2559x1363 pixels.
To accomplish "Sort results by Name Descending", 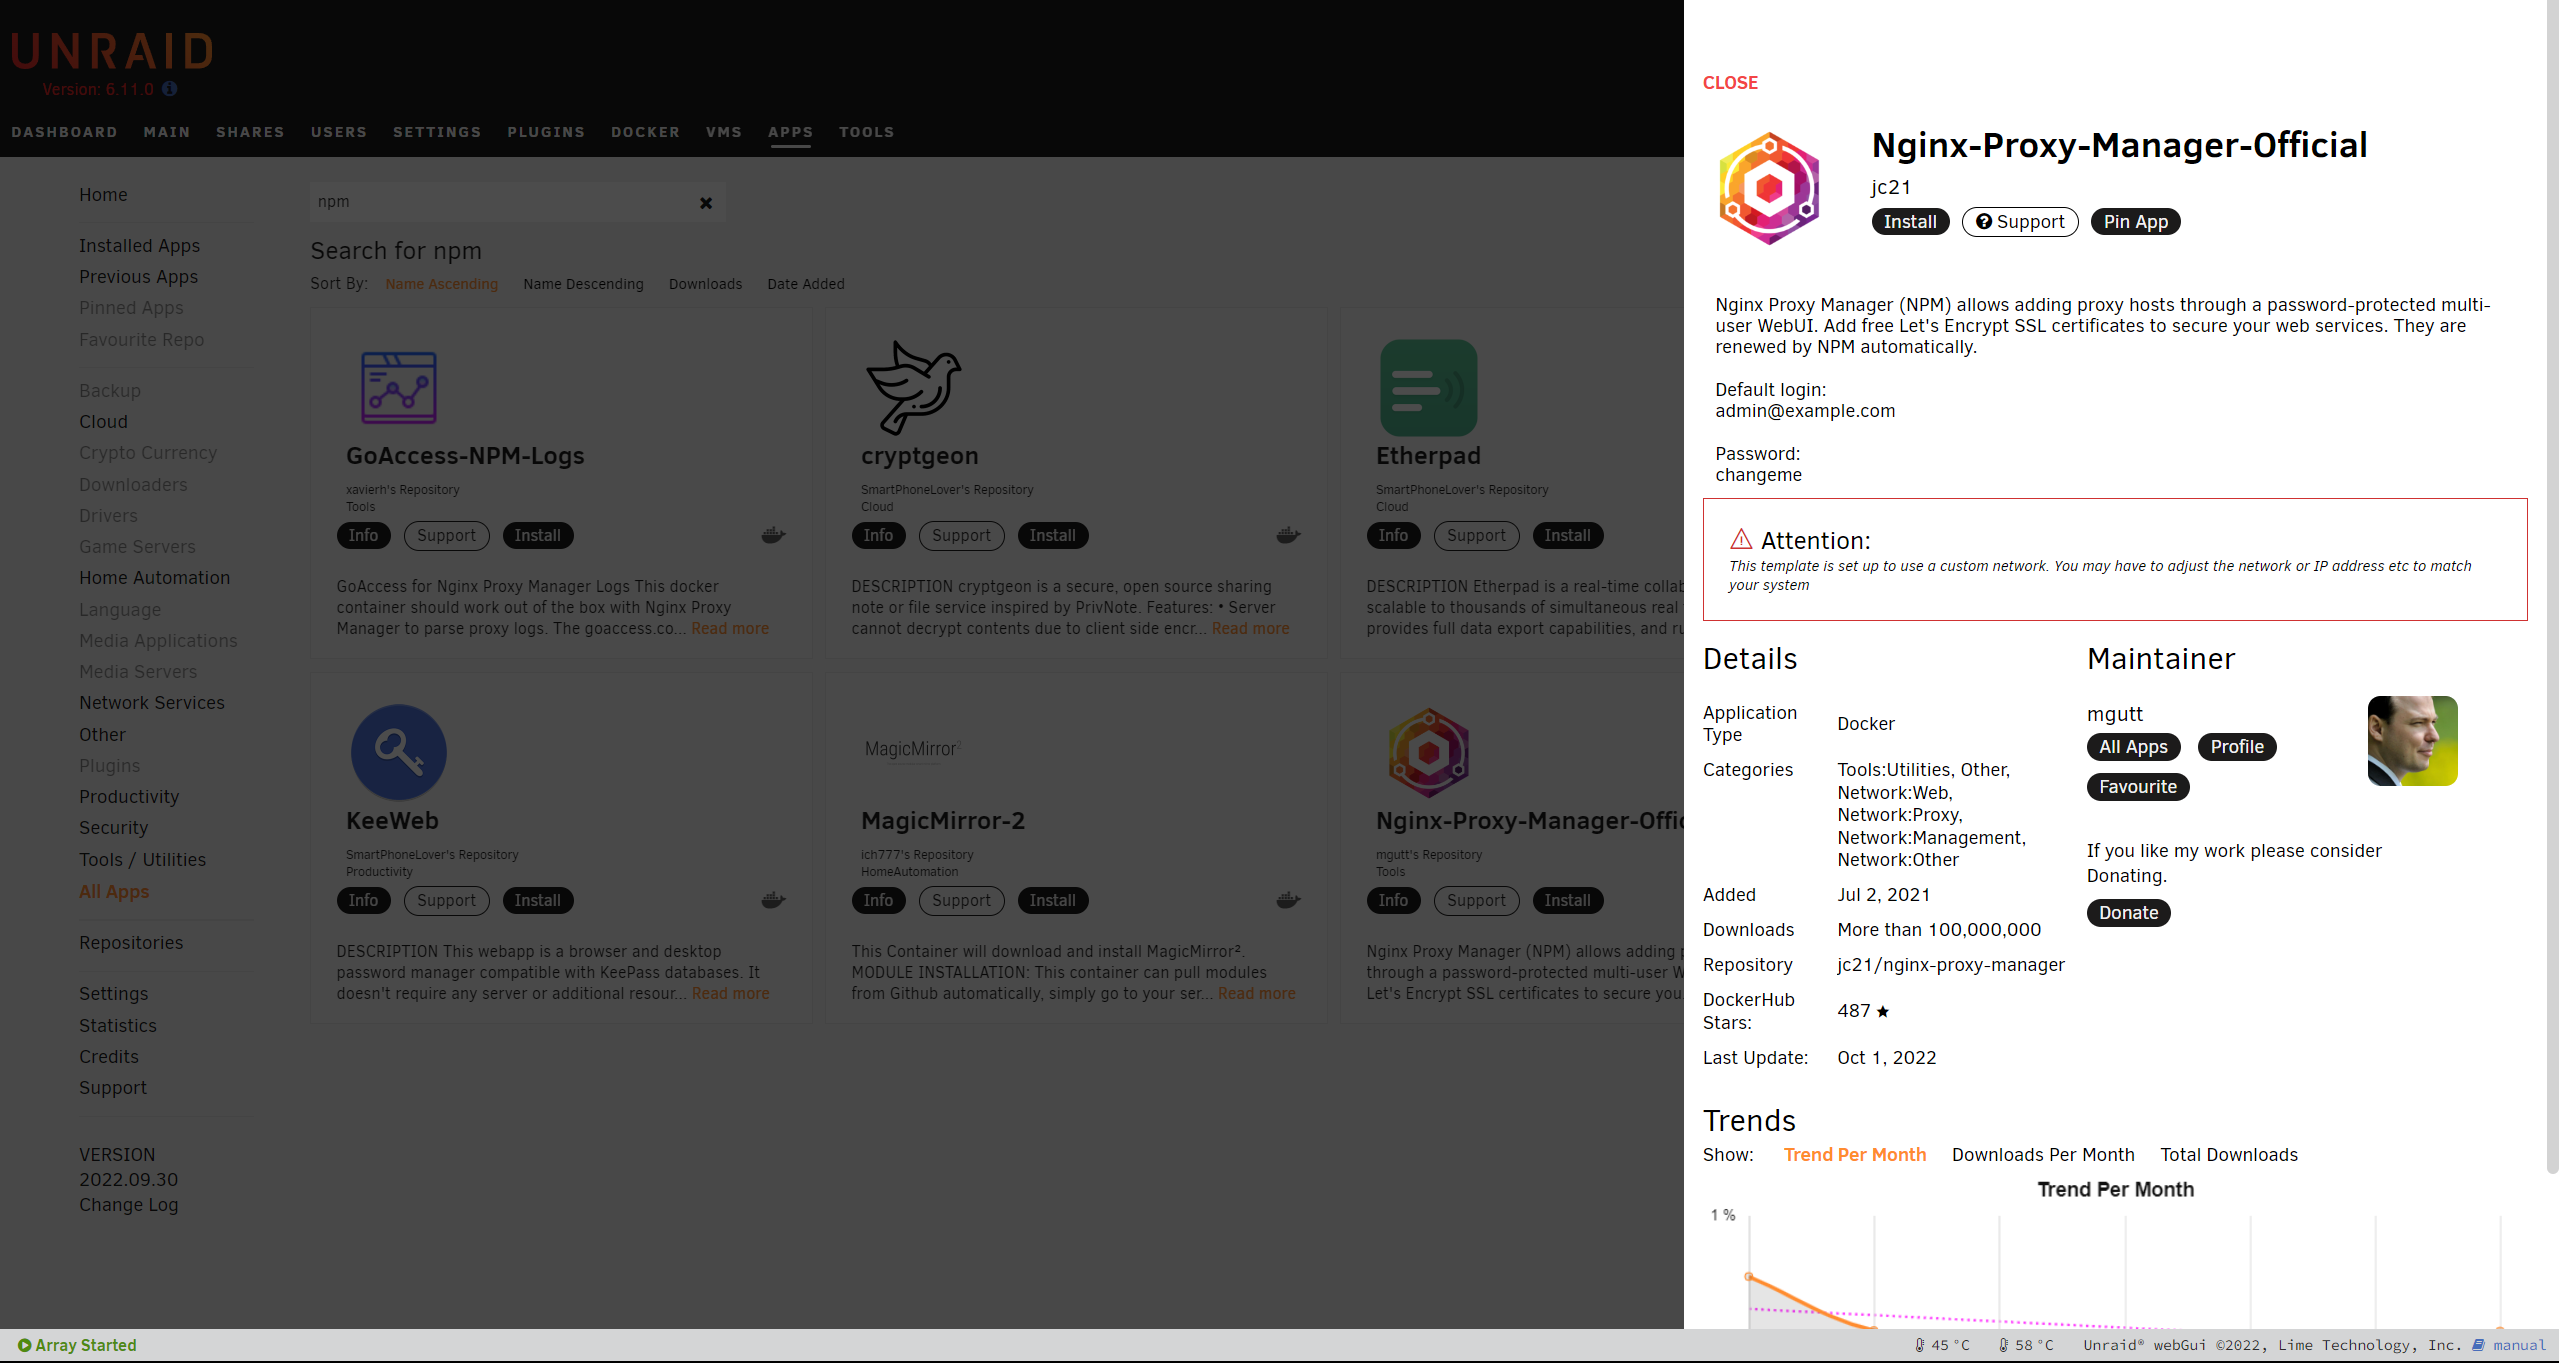I will tap(583, 284).
